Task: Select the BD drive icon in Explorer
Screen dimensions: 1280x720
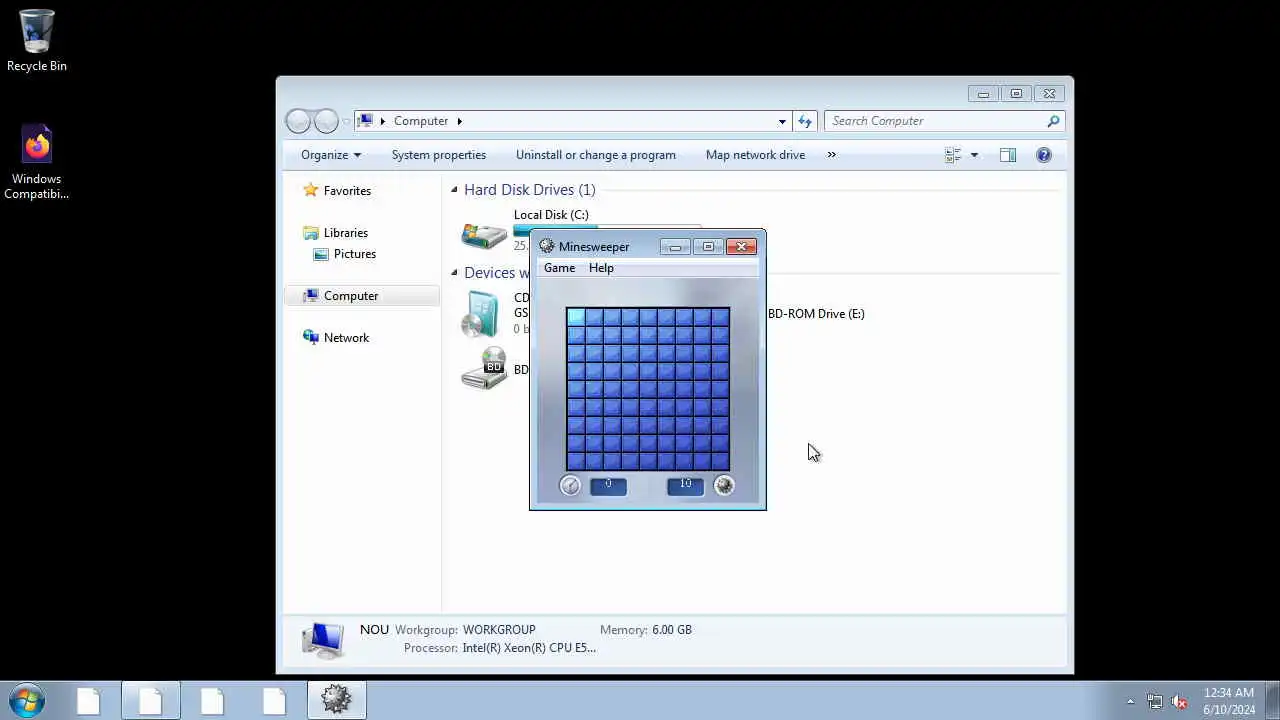Action: [x=484, y=369]
